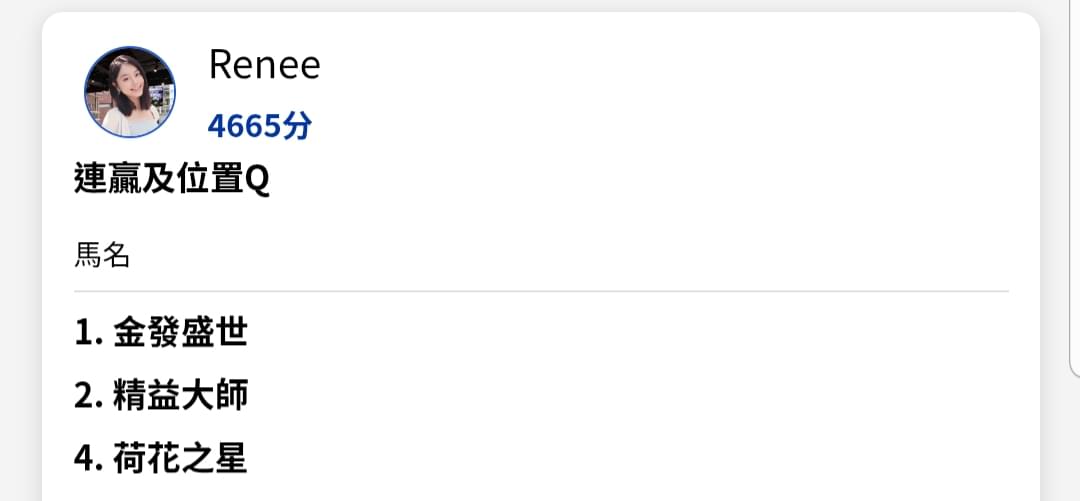The image size is (1080, 501).
Task: Click the number 1. before 金發盛世
Action: (89, 334)
